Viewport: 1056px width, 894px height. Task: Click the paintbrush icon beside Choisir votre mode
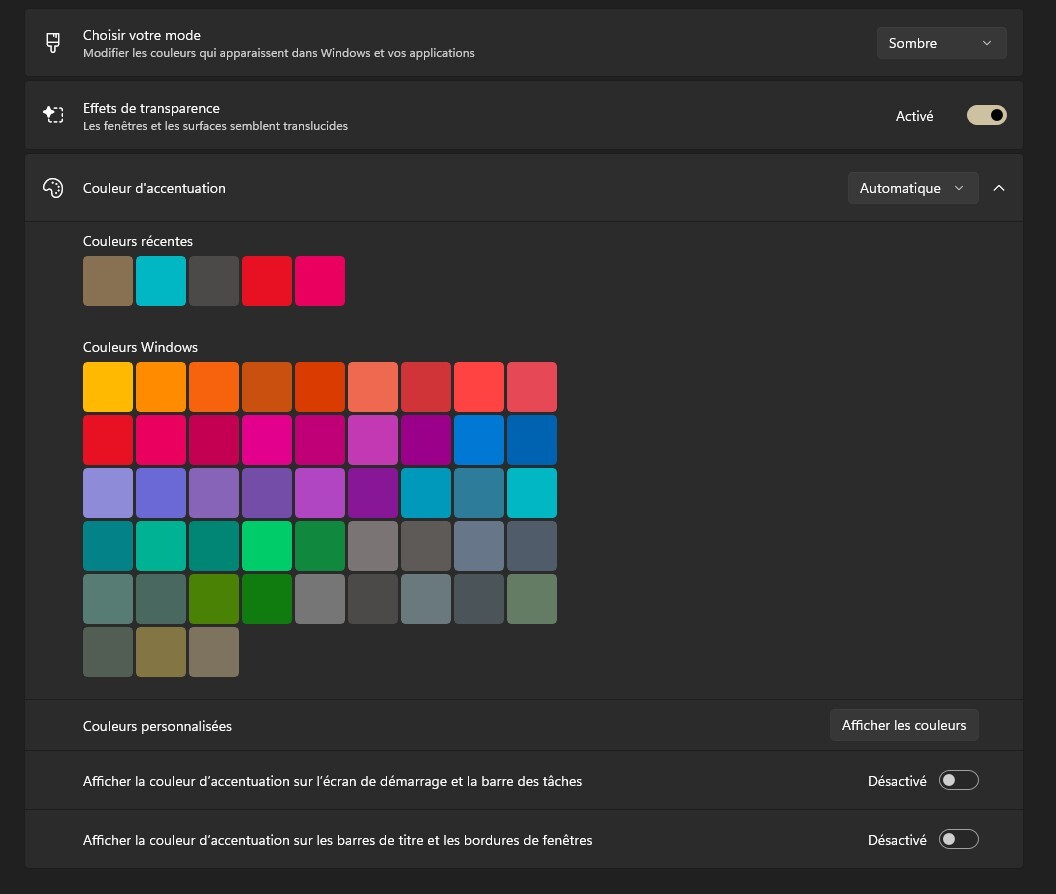pos(53,43)
